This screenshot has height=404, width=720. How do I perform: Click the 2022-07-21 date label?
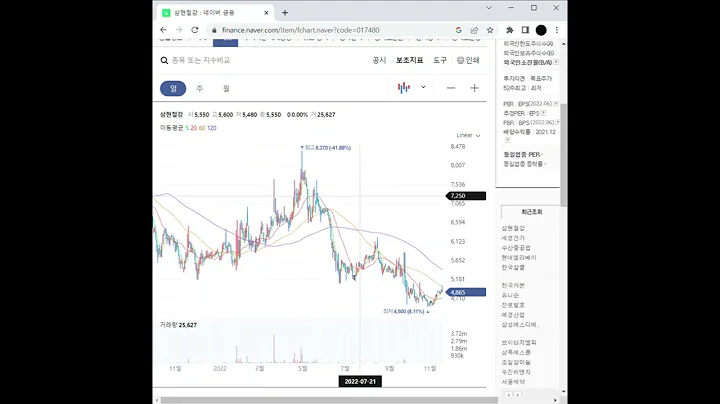point(360,382)
